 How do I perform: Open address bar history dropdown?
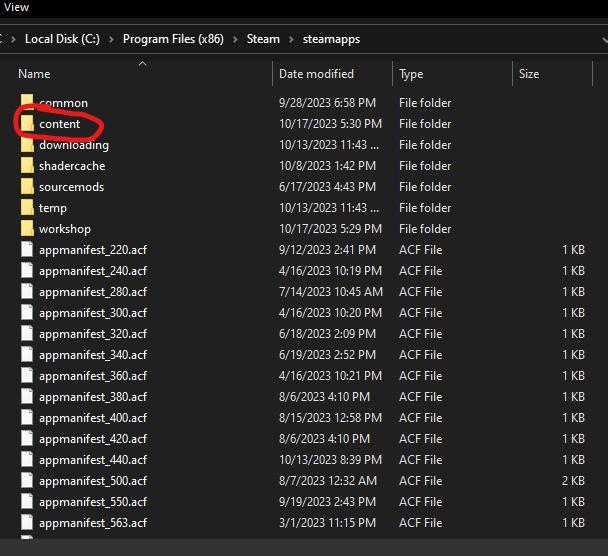point(604,40)
